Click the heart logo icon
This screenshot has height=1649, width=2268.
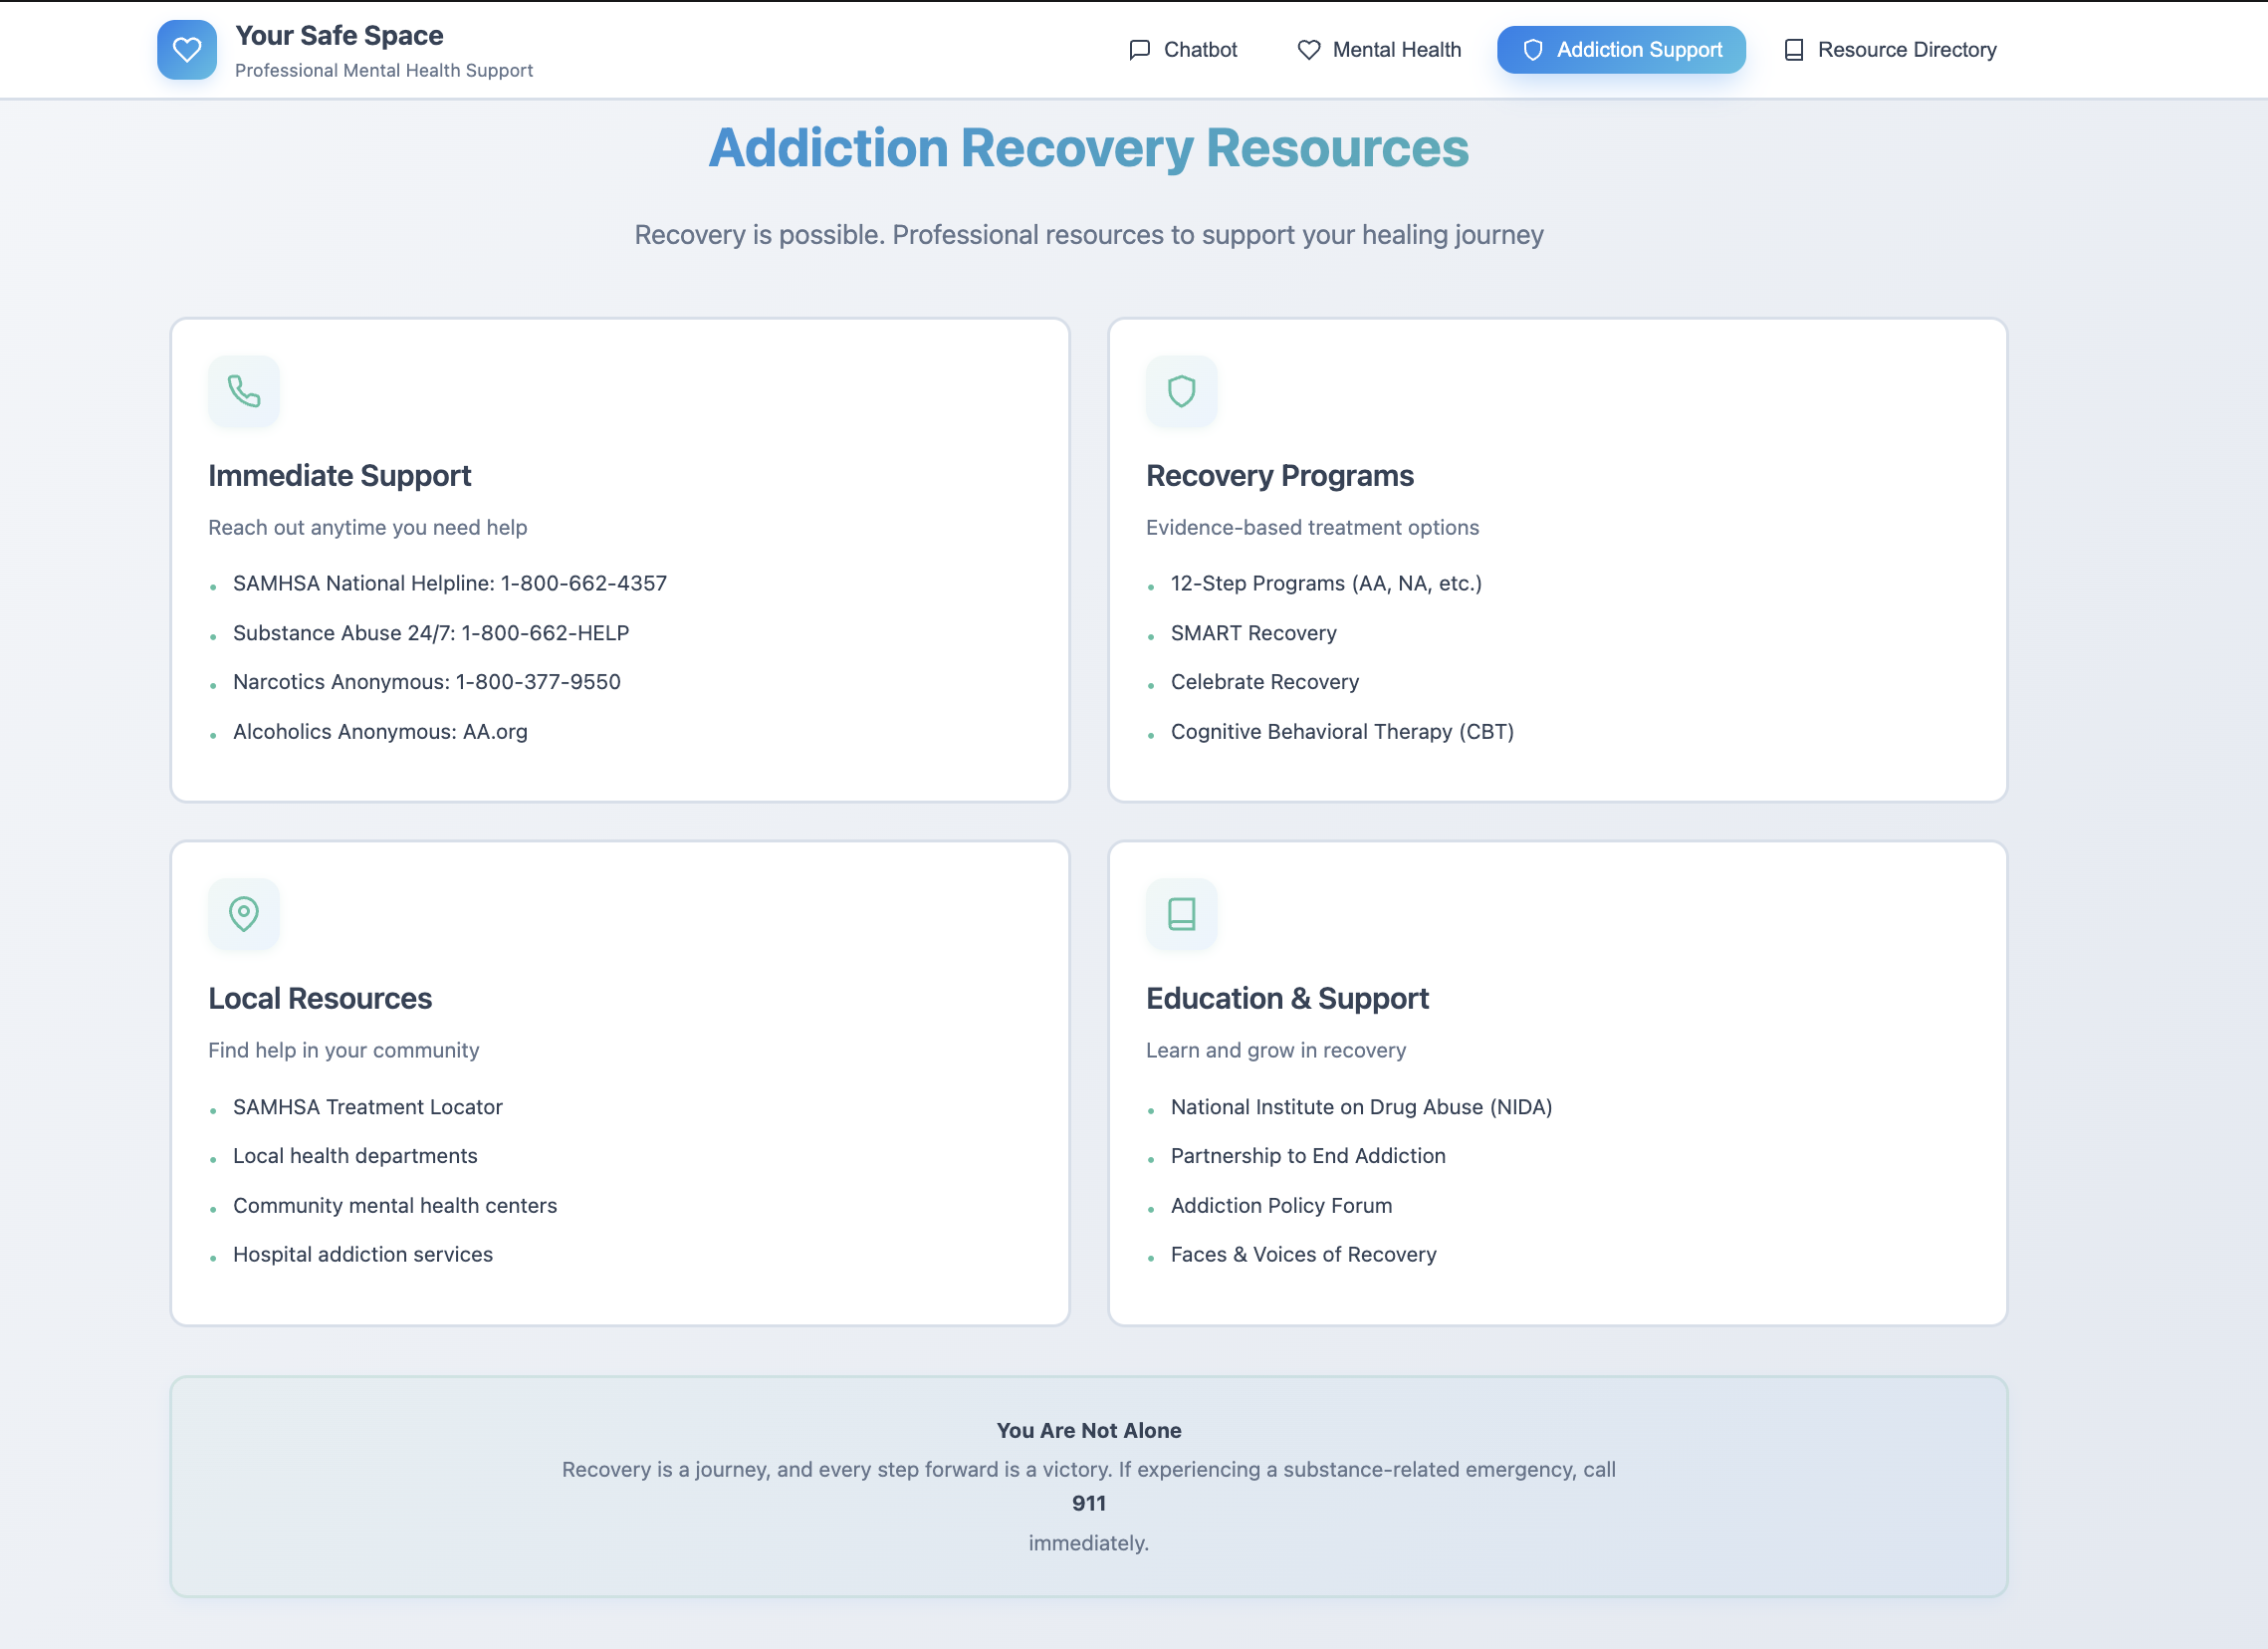(187, 50)
